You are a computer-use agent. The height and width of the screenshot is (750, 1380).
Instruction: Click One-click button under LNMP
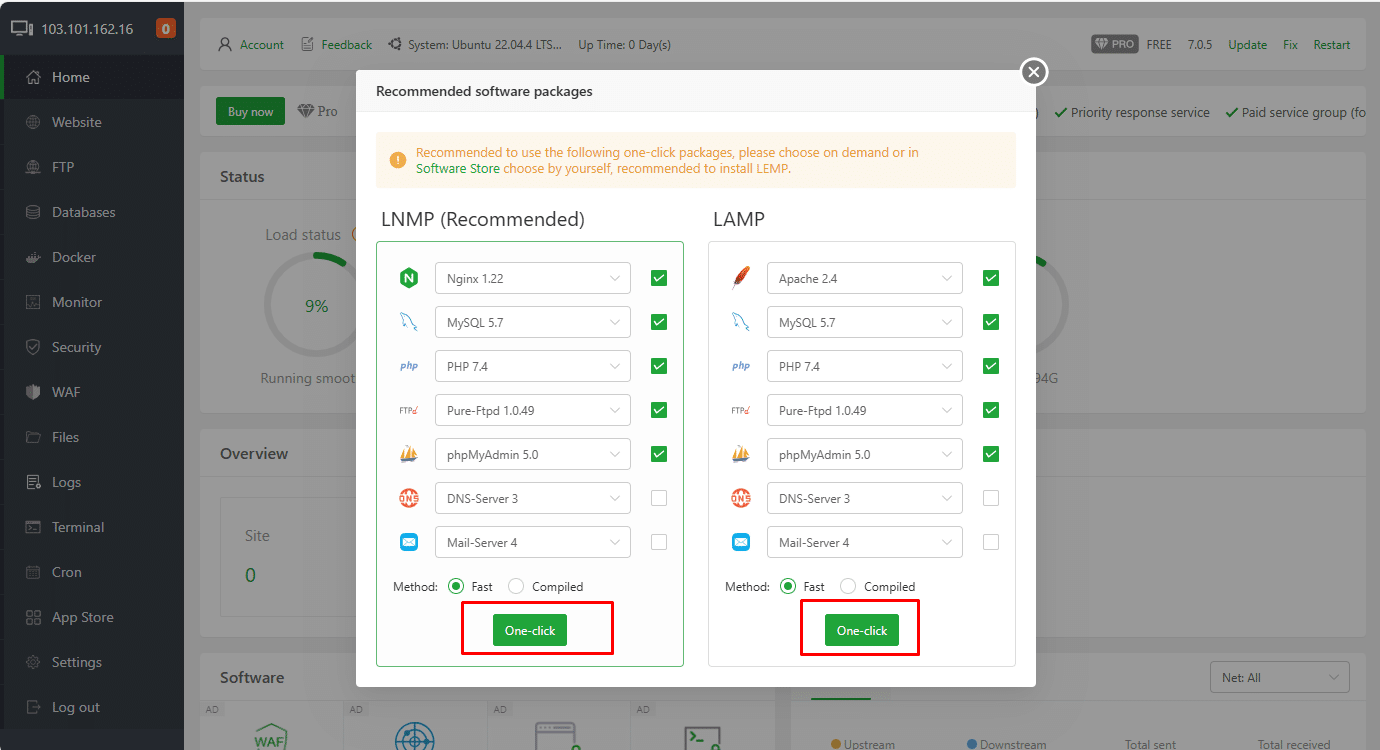point(530,630)
